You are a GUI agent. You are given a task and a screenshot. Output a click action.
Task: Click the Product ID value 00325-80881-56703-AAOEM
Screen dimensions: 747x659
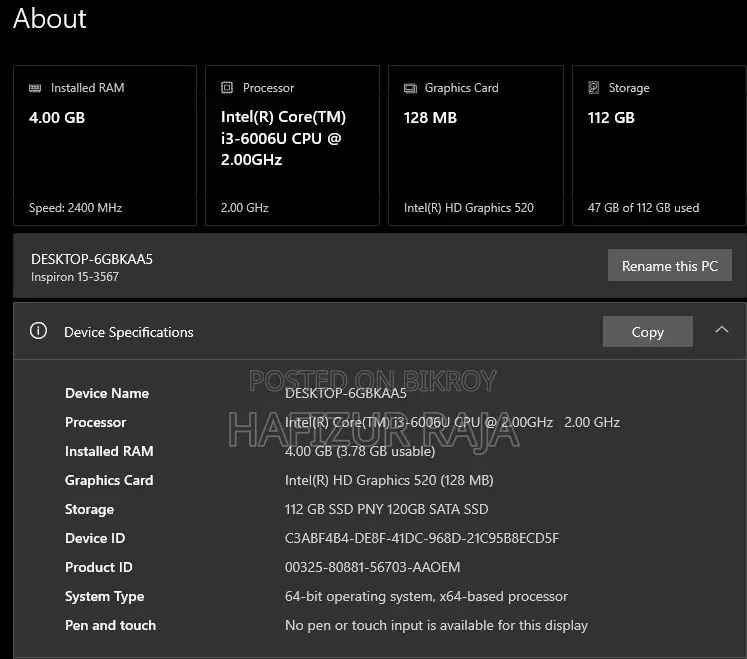[x=373, y=568]
